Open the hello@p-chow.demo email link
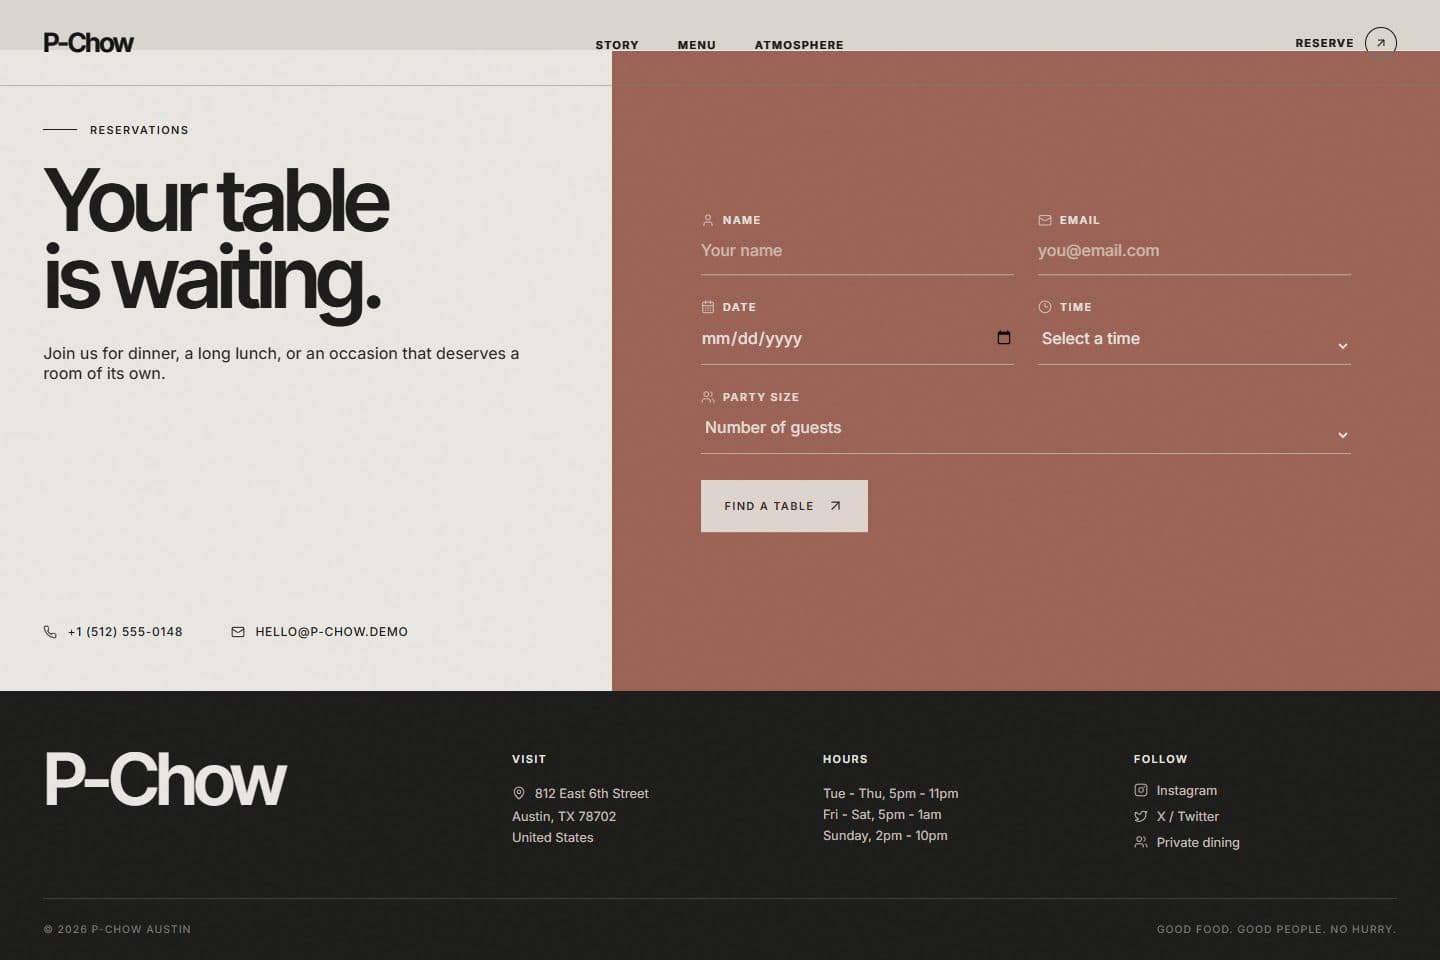 331,632
